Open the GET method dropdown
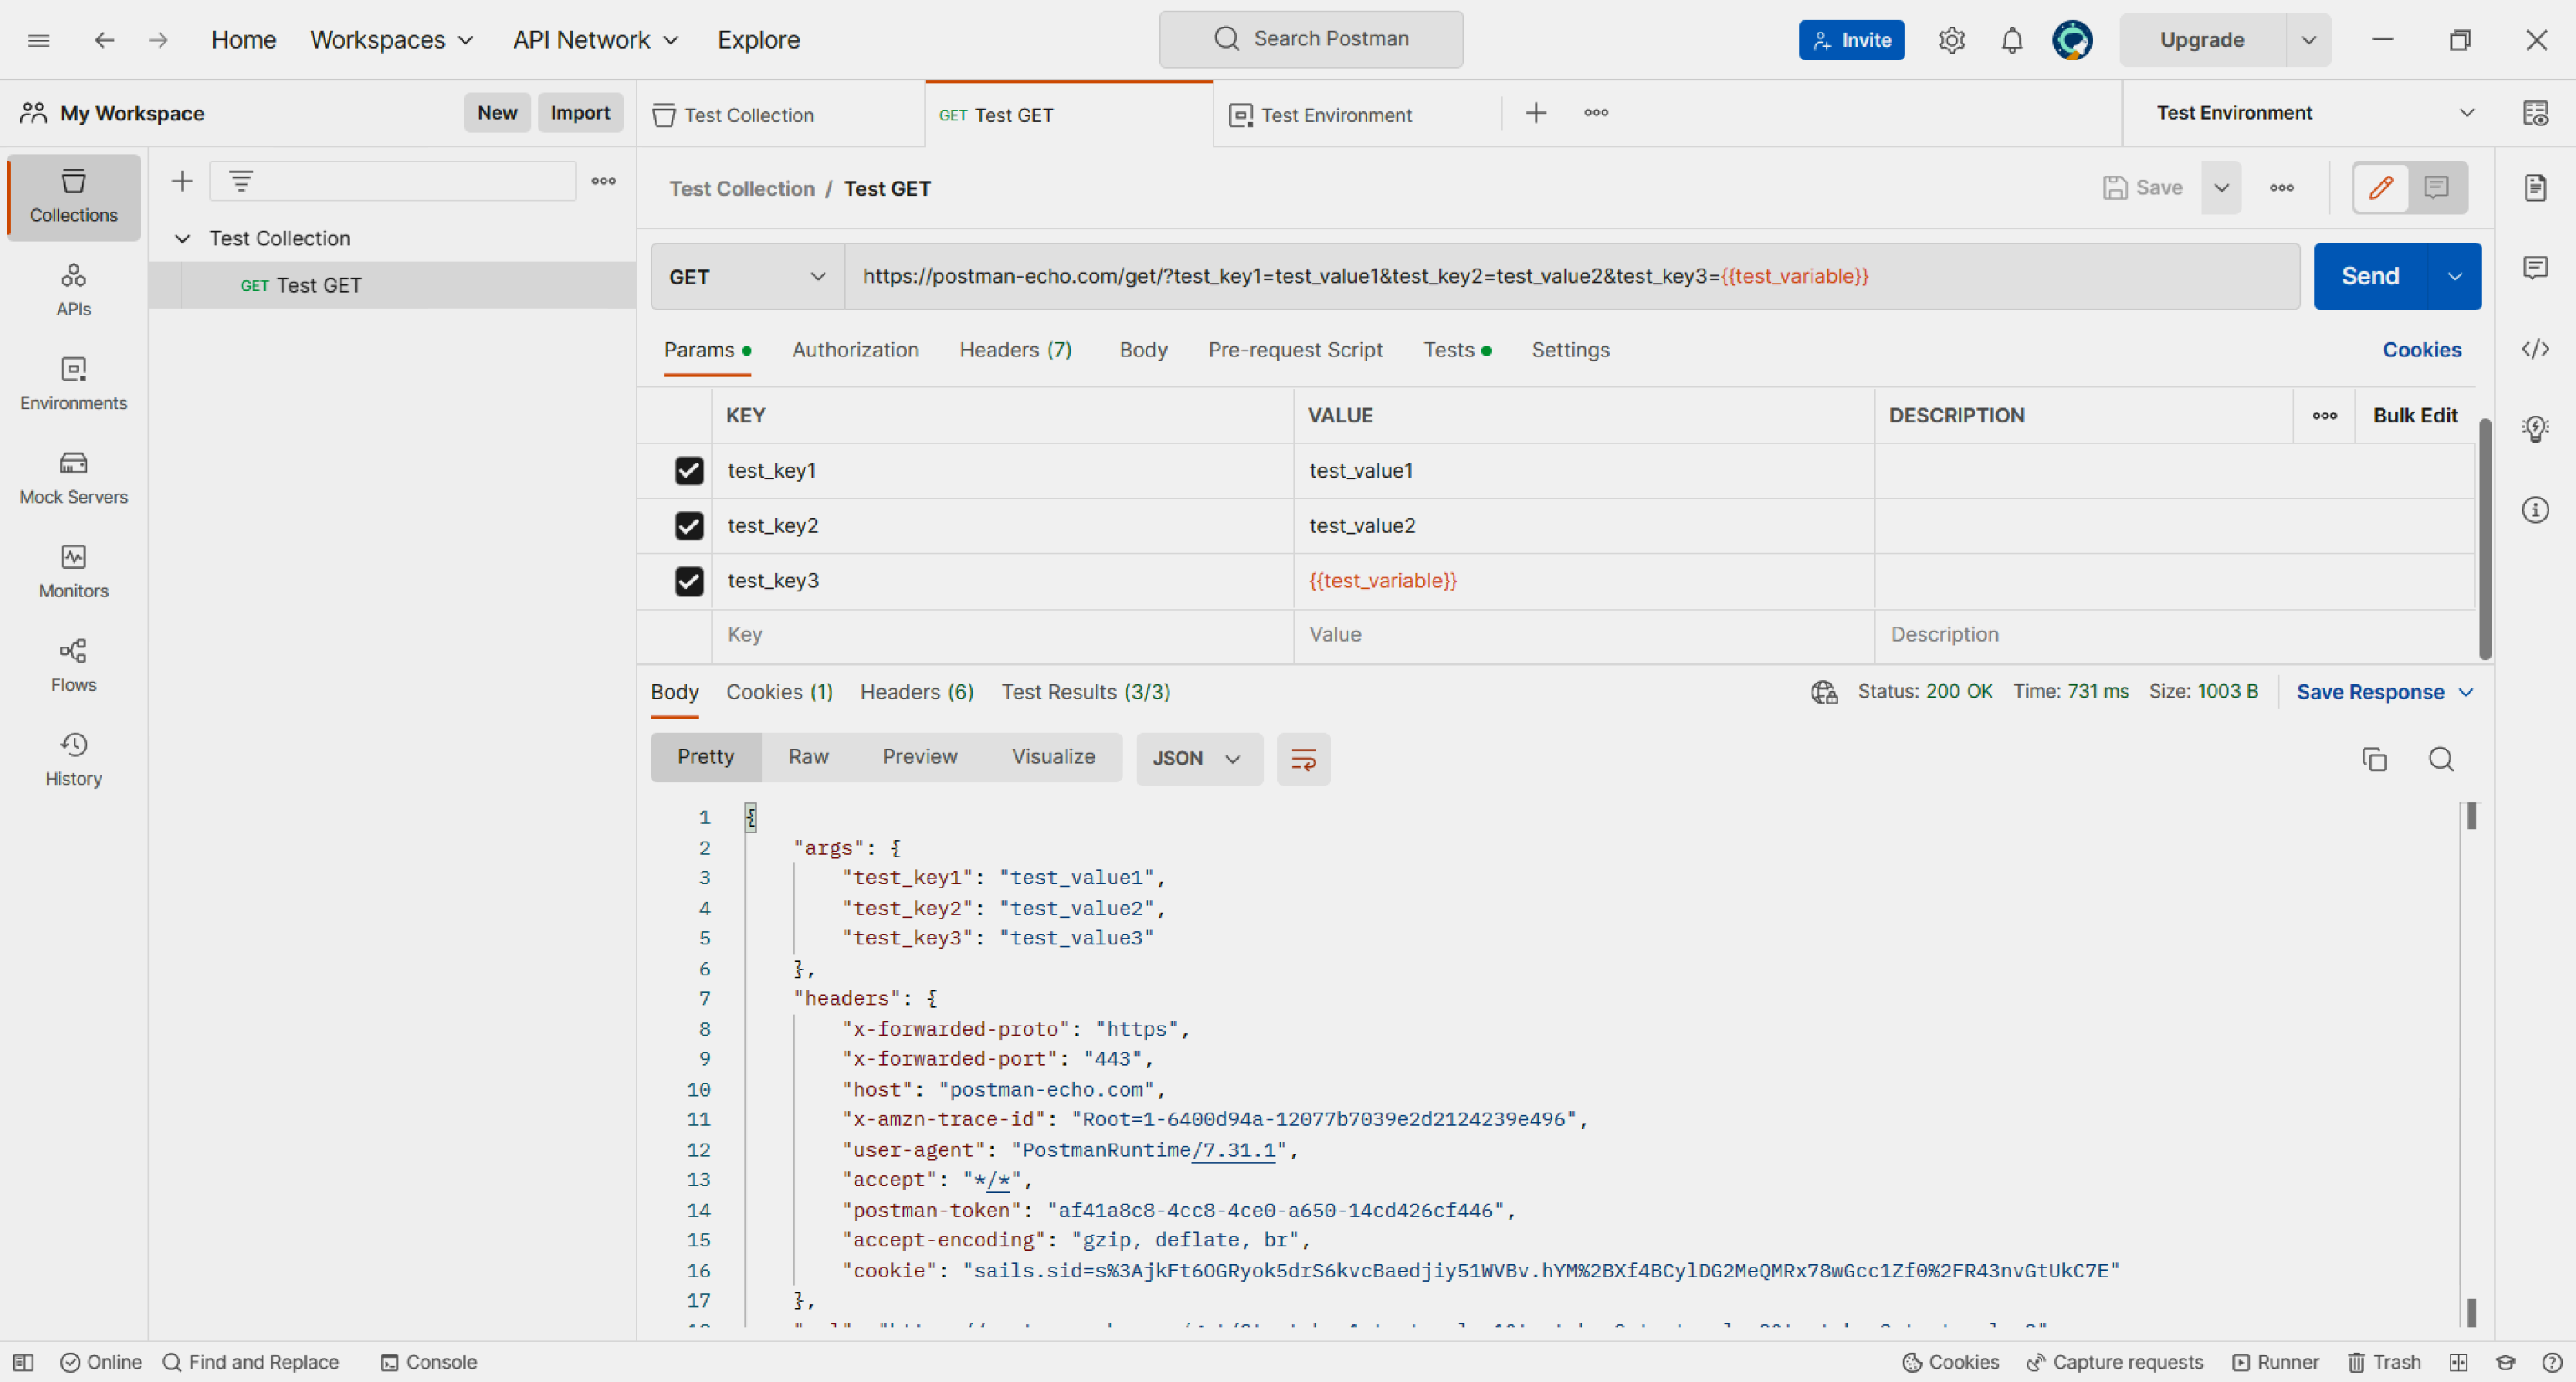 point(747,277)
